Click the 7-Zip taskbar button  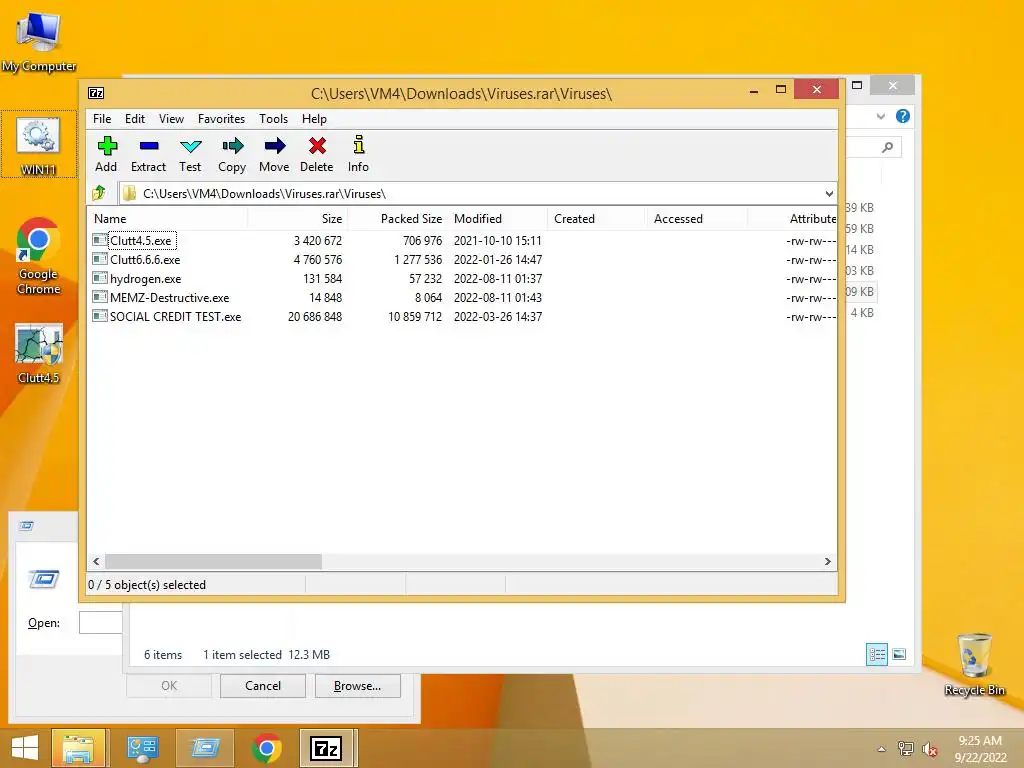327,748
